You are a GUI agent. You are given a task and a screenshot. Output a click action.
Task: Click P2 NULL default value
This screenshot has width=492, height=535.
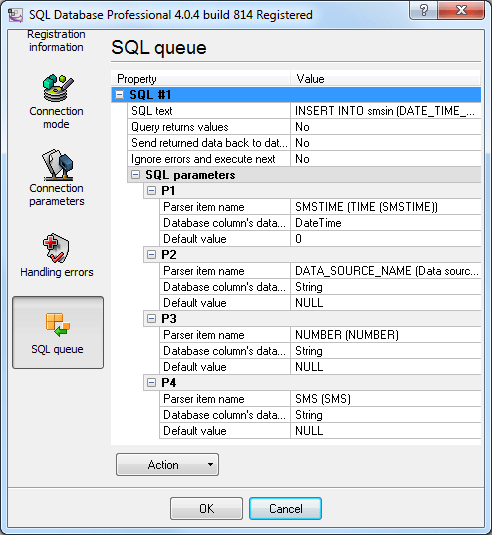386,303
